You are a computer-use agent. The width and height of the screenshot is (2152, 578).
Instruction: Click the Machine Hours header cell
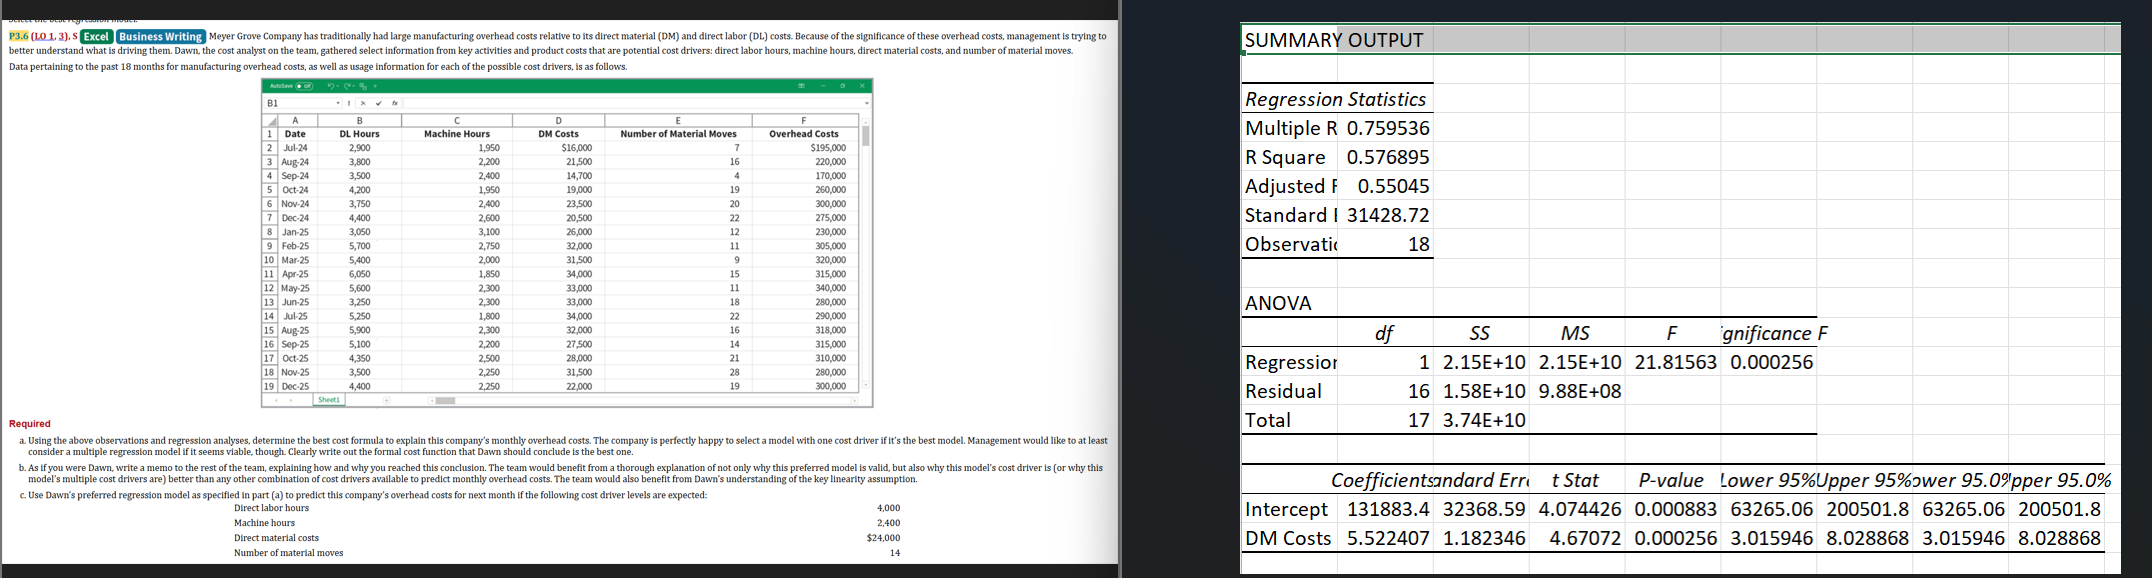[457, 134]
